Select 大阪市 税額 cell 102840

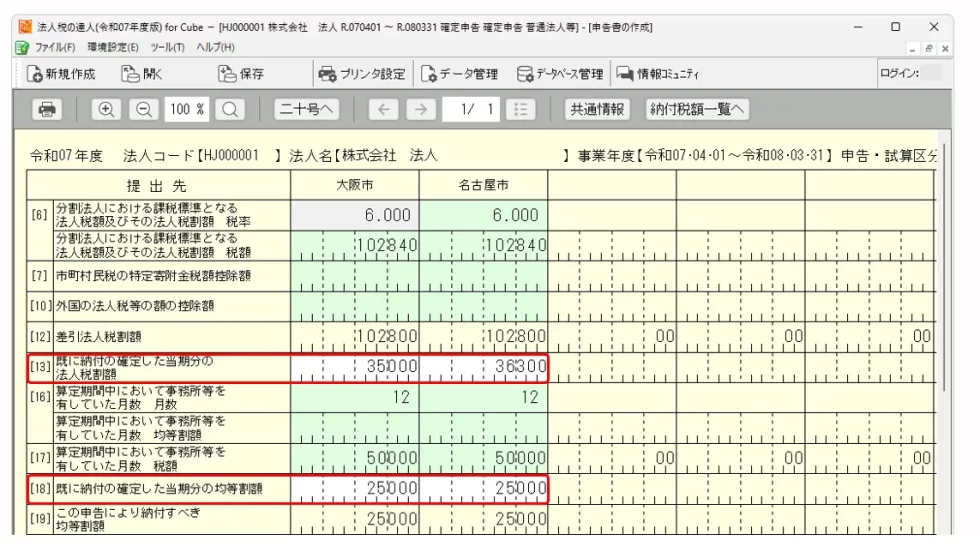354,246
